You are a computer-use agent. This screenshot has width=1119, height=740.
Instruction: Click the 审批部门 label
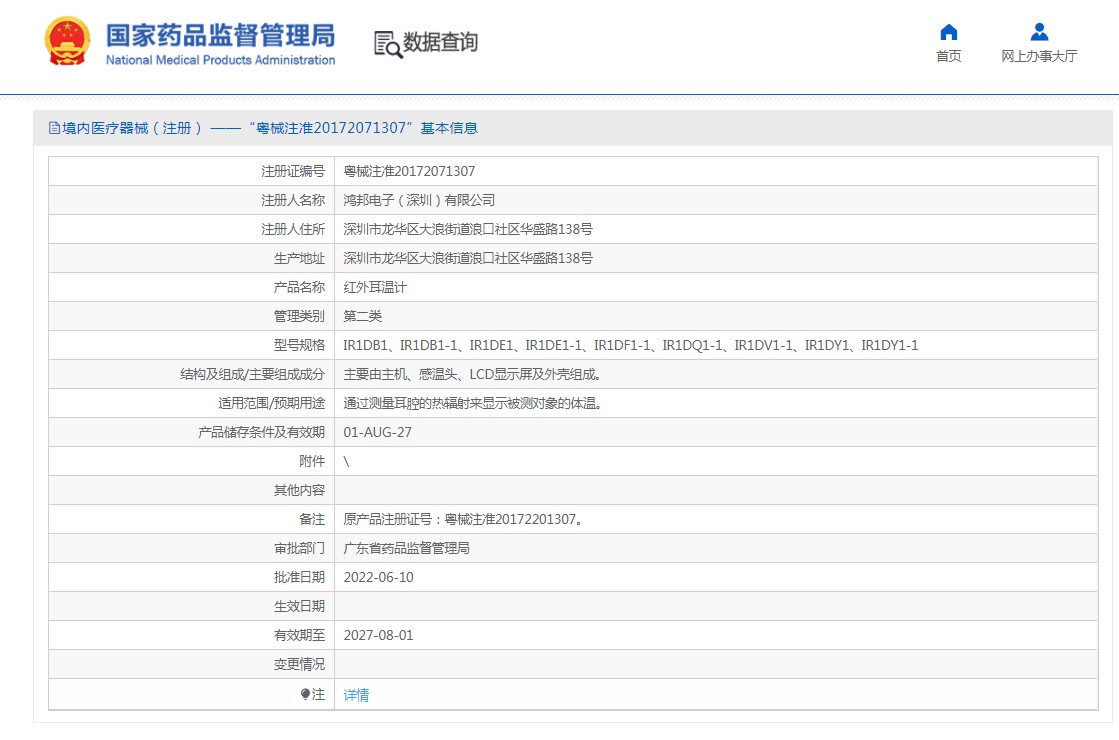(299, 548)
